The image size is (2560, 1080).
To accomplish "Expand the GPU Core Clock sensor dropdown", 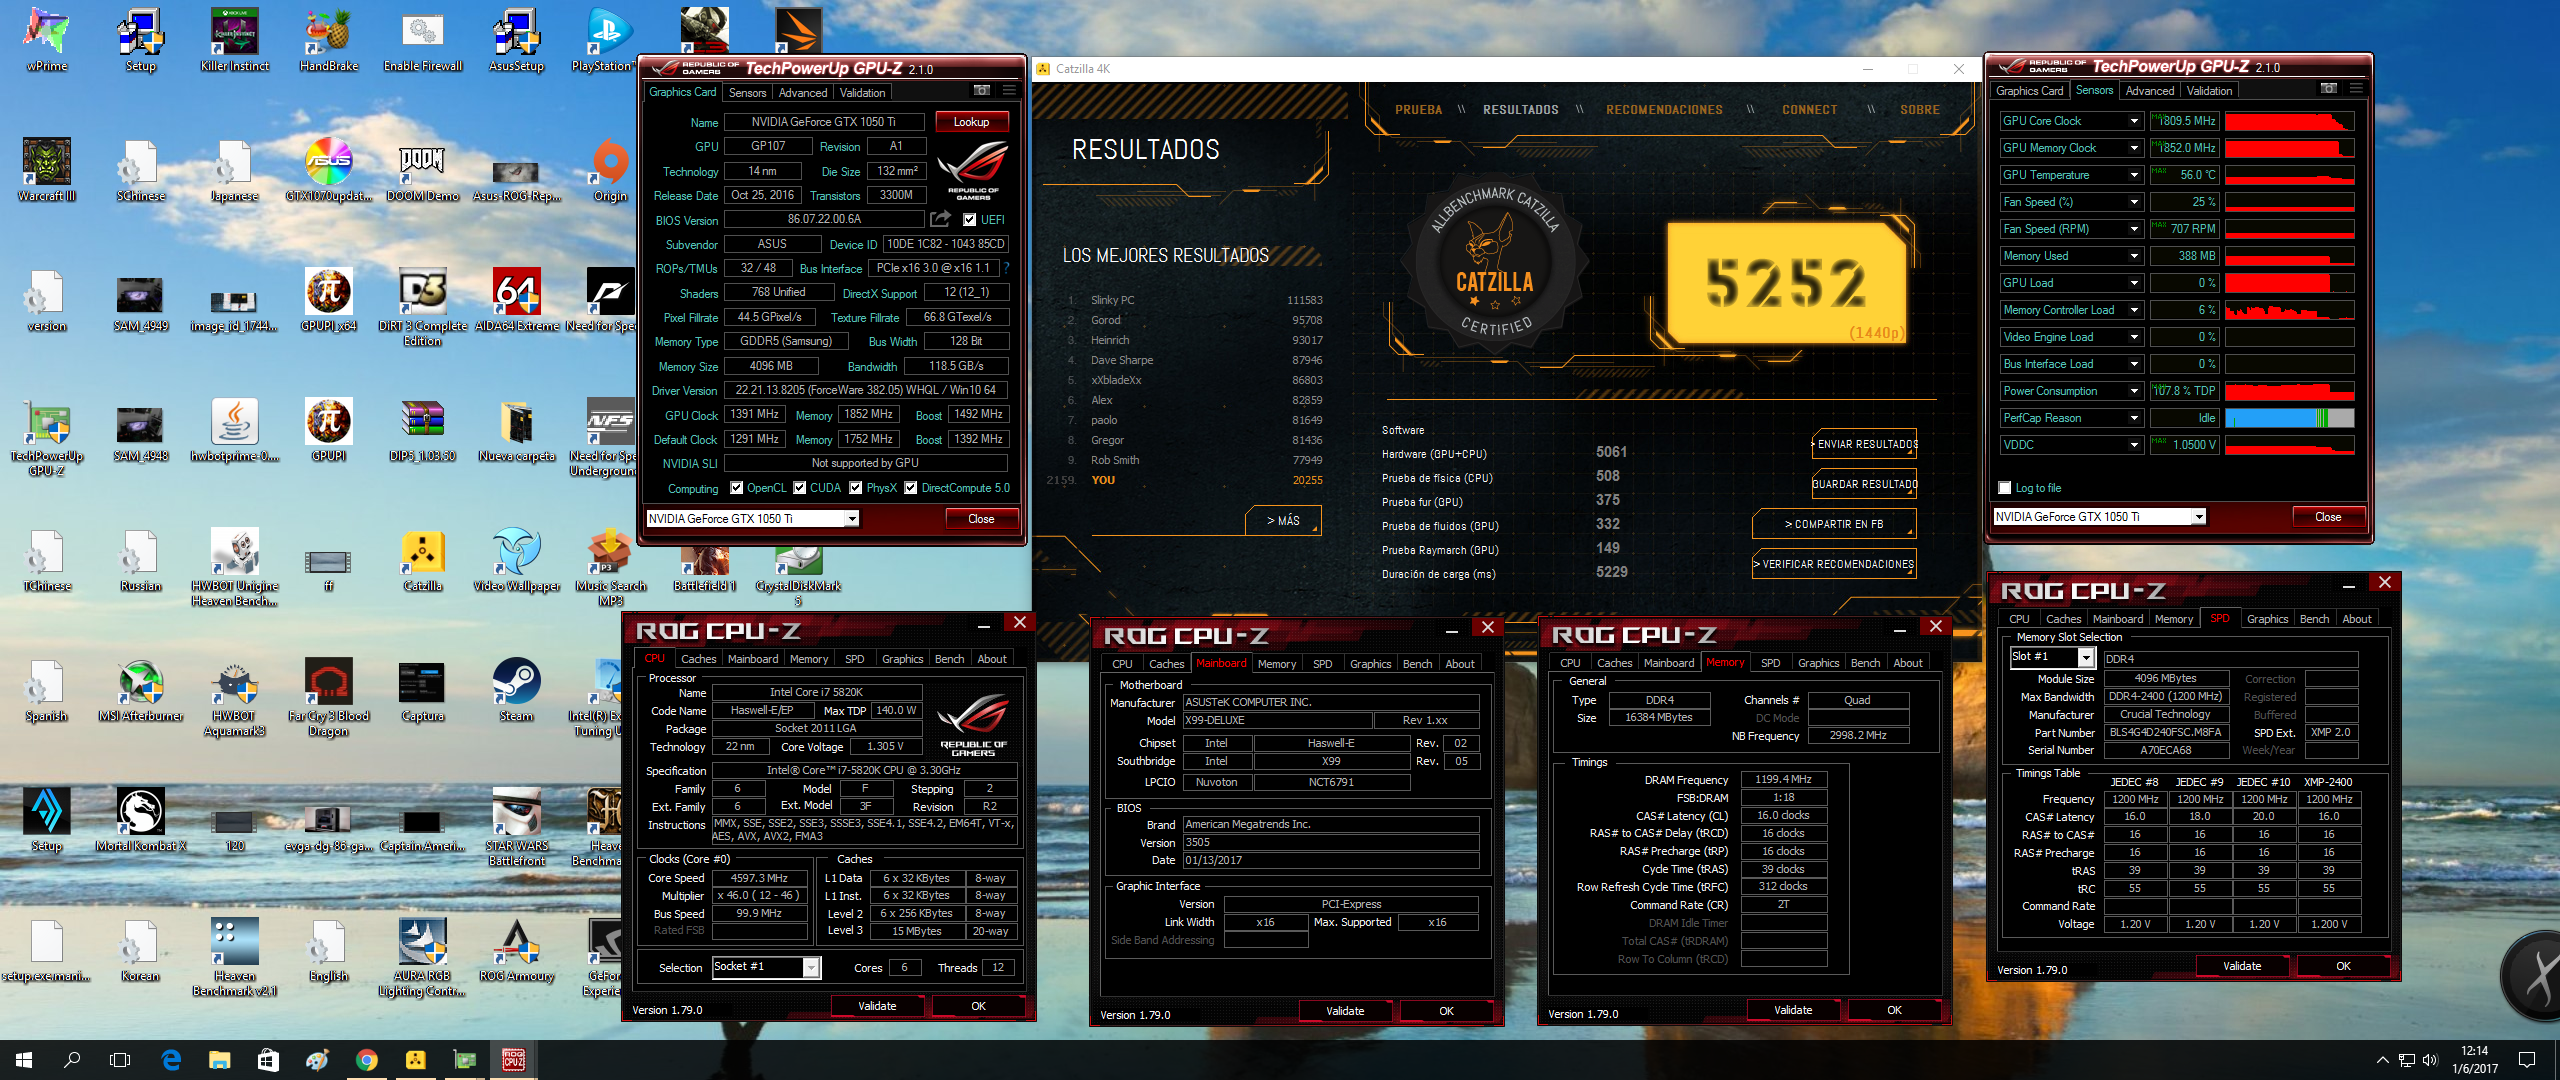I will click(x=2134, y=121).
